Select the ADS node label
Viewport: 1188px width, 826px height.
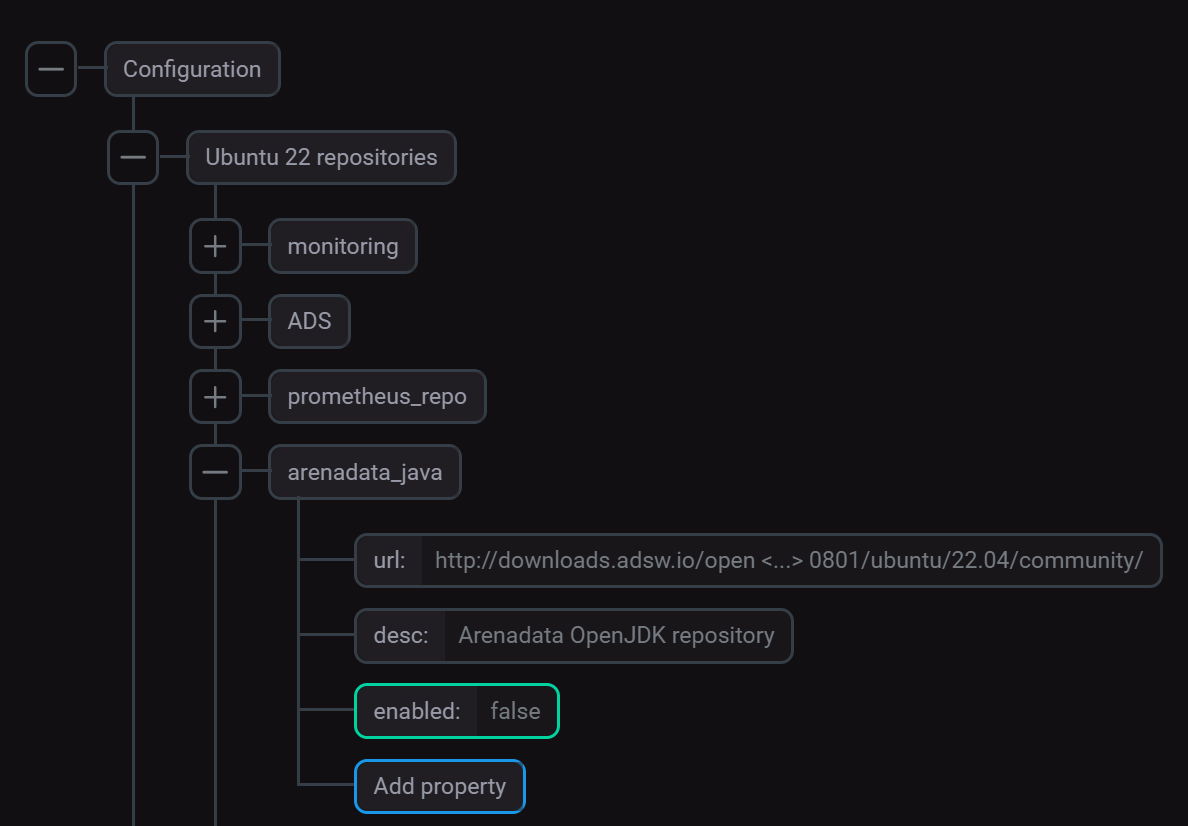click(x=308, y=321)
